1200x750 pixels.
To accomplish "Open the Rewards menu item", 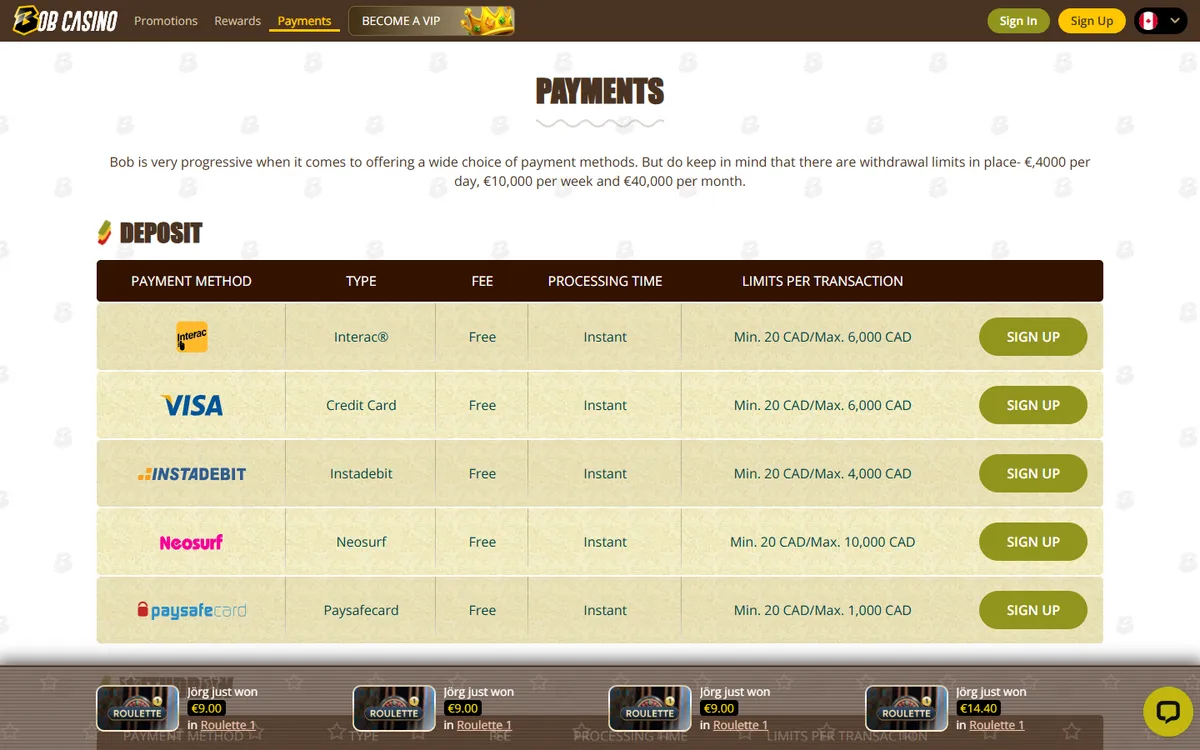I will [x=237, y=21].
